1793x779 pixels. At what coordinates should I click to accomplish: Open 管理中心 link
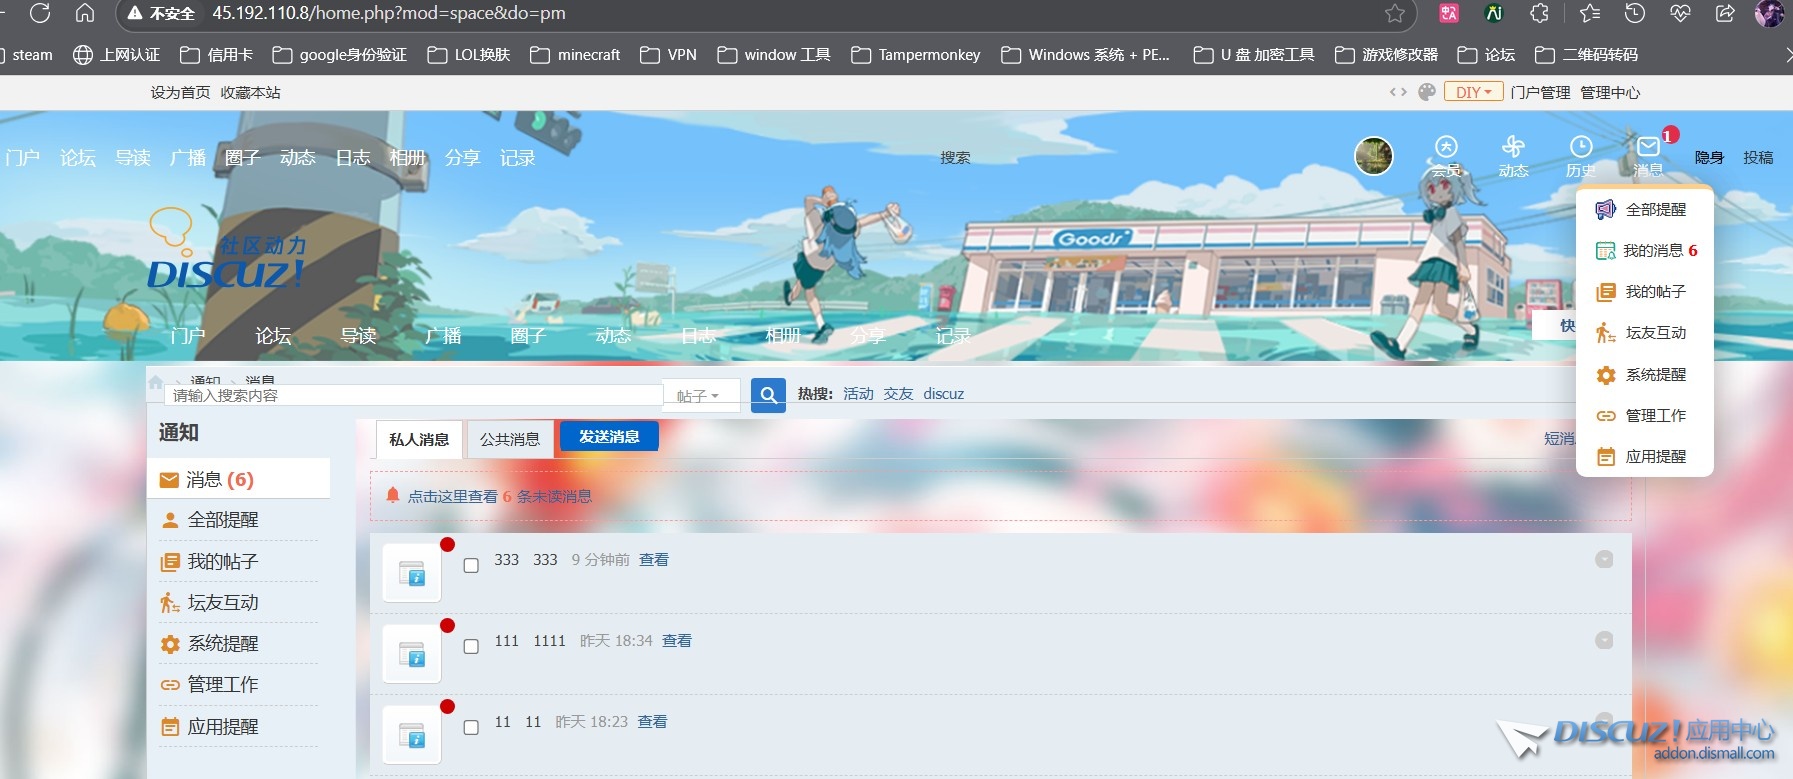[1610, 92]
